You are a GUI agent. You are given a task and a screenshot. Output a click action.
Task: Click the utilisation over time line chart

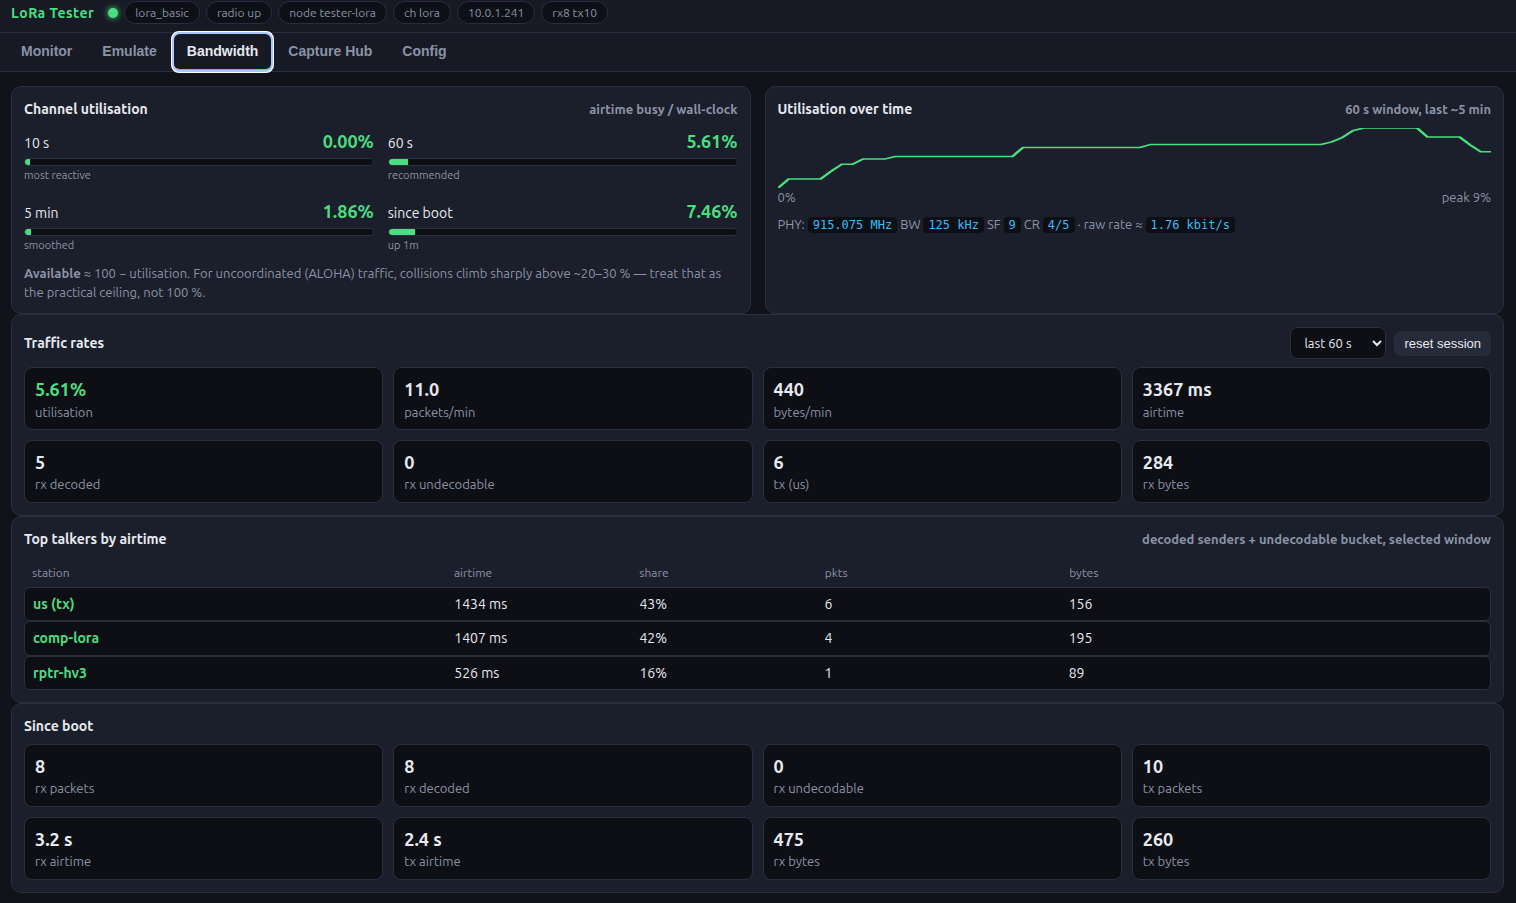[x=1134, y=157]
